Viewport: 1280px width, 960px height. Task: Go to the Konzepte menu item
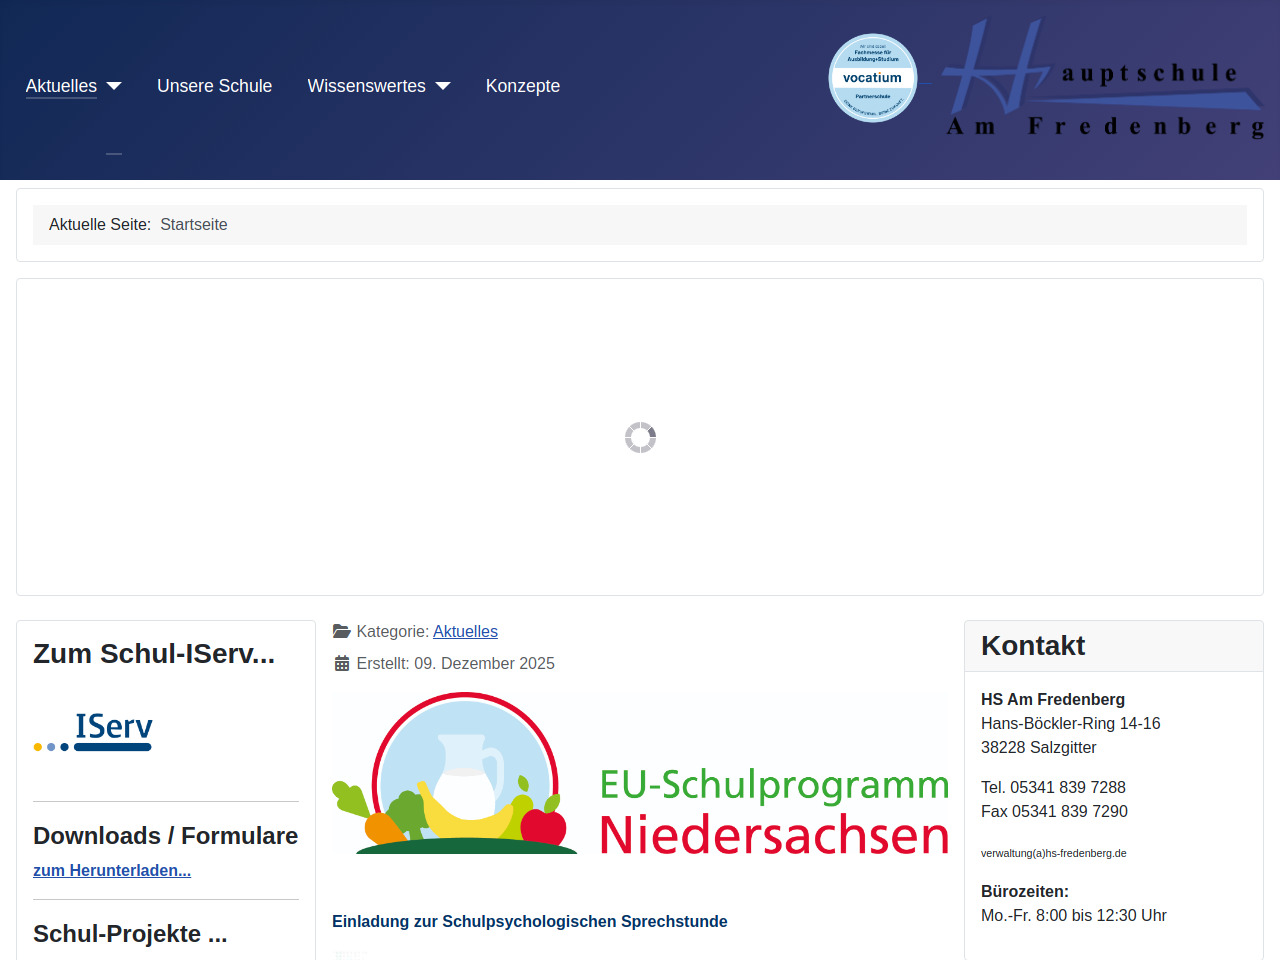click(x=522, y=86)
